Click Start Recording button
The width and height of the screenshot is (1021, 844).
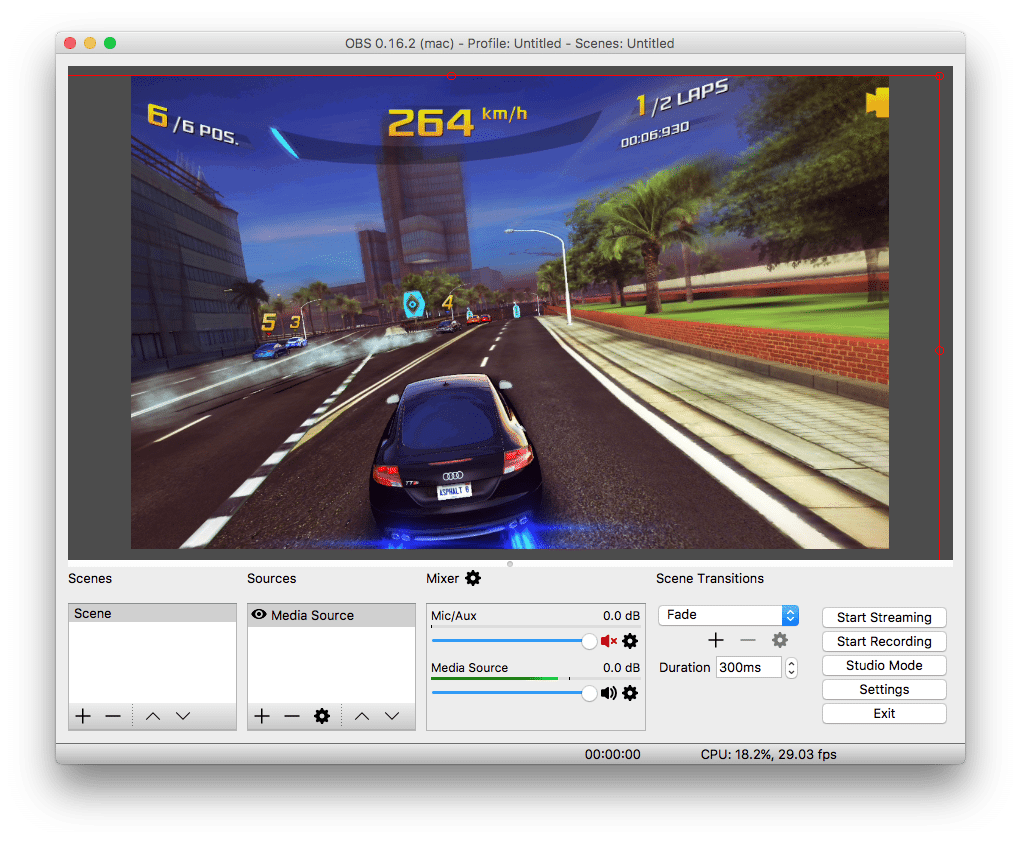(x=884, y=641)
